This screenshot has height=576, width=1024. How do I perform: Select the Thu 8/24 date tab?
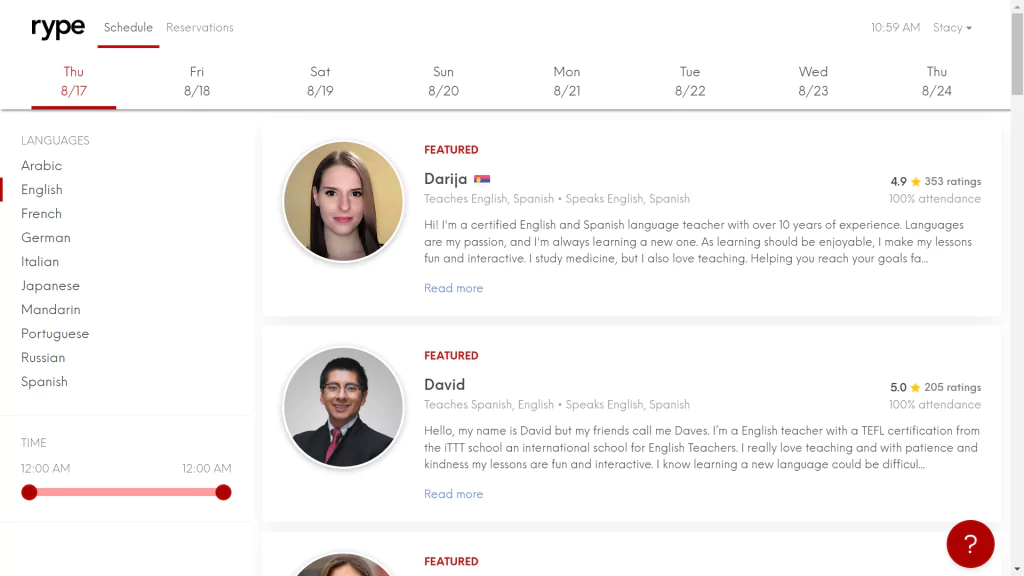coord(936,82)
